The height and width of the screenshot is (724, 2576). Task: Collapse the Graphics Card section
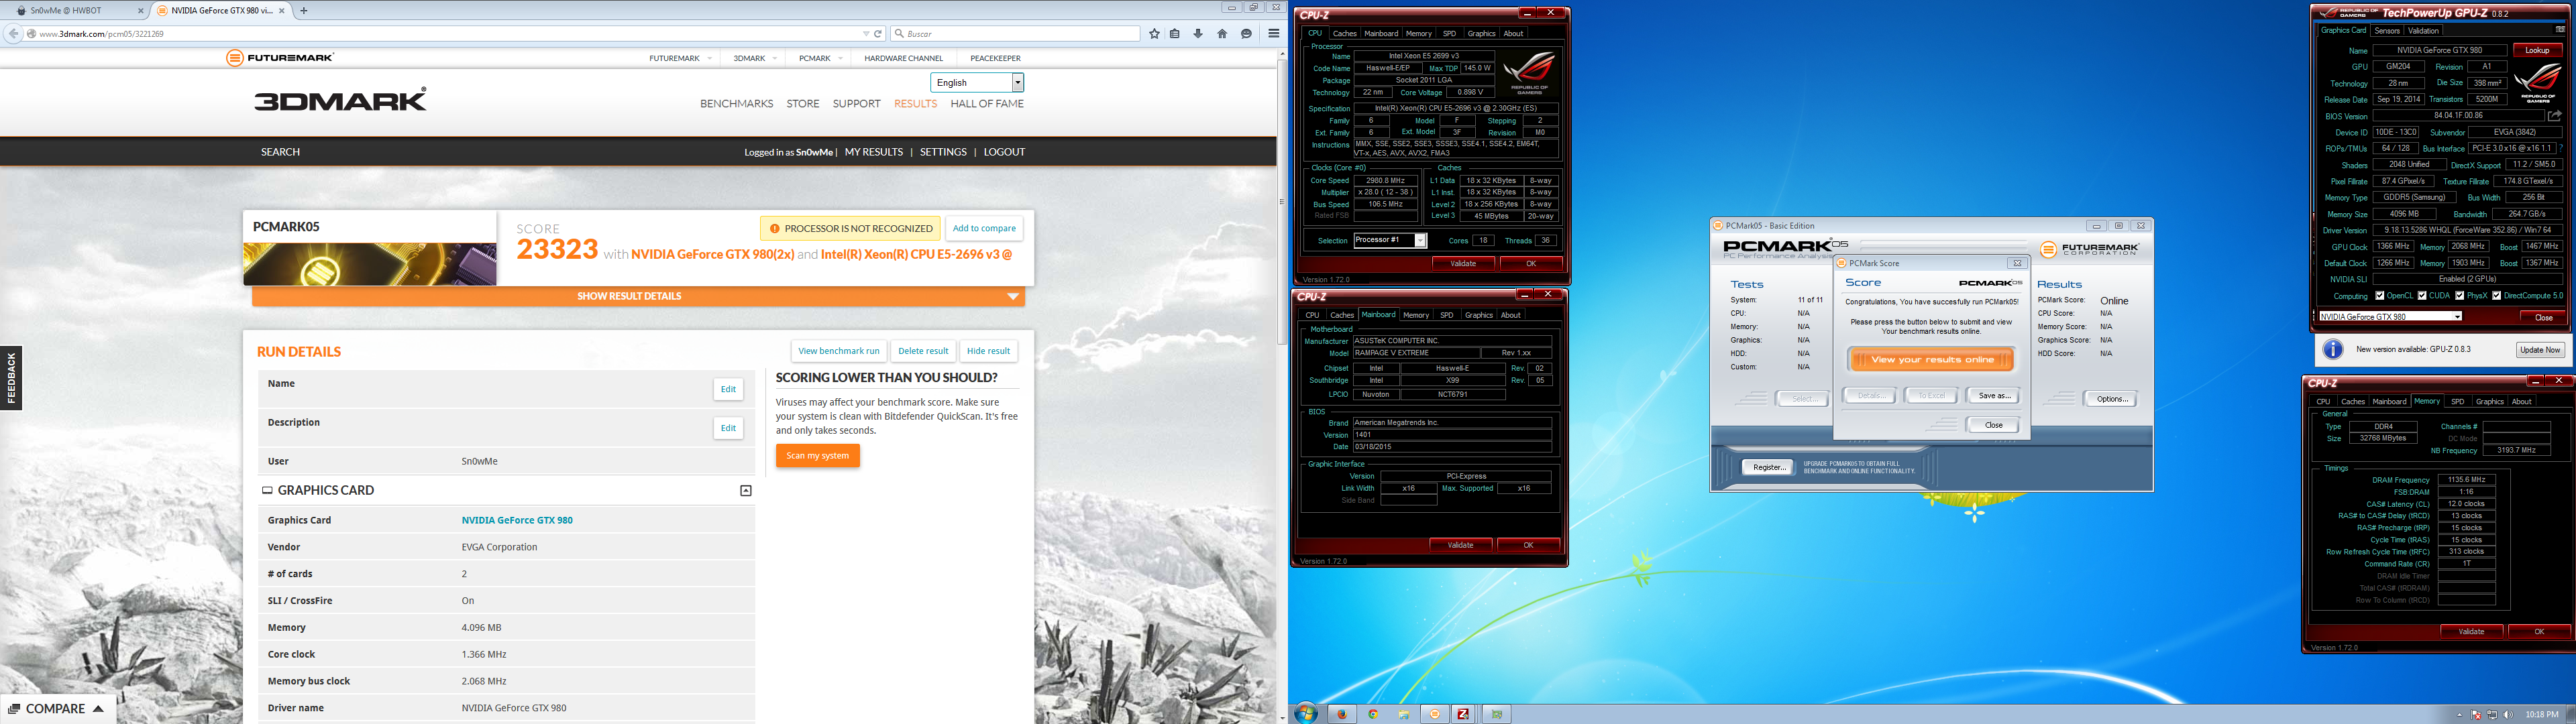(745, 490)
